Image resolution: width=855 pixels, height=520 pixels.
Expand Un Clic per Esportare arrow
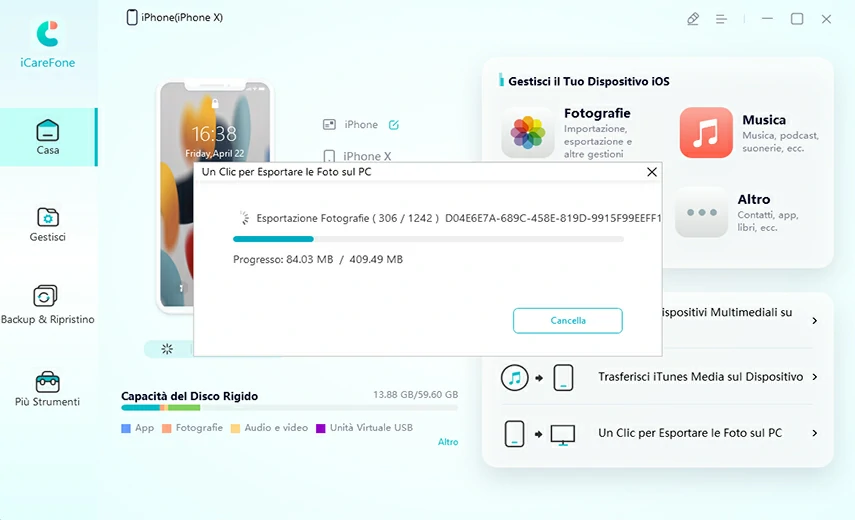click(815, 433)
